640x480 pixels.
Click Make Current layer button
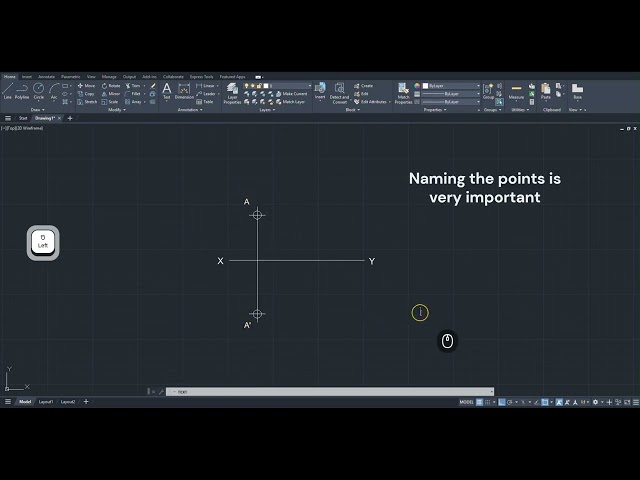click(292, 94)
